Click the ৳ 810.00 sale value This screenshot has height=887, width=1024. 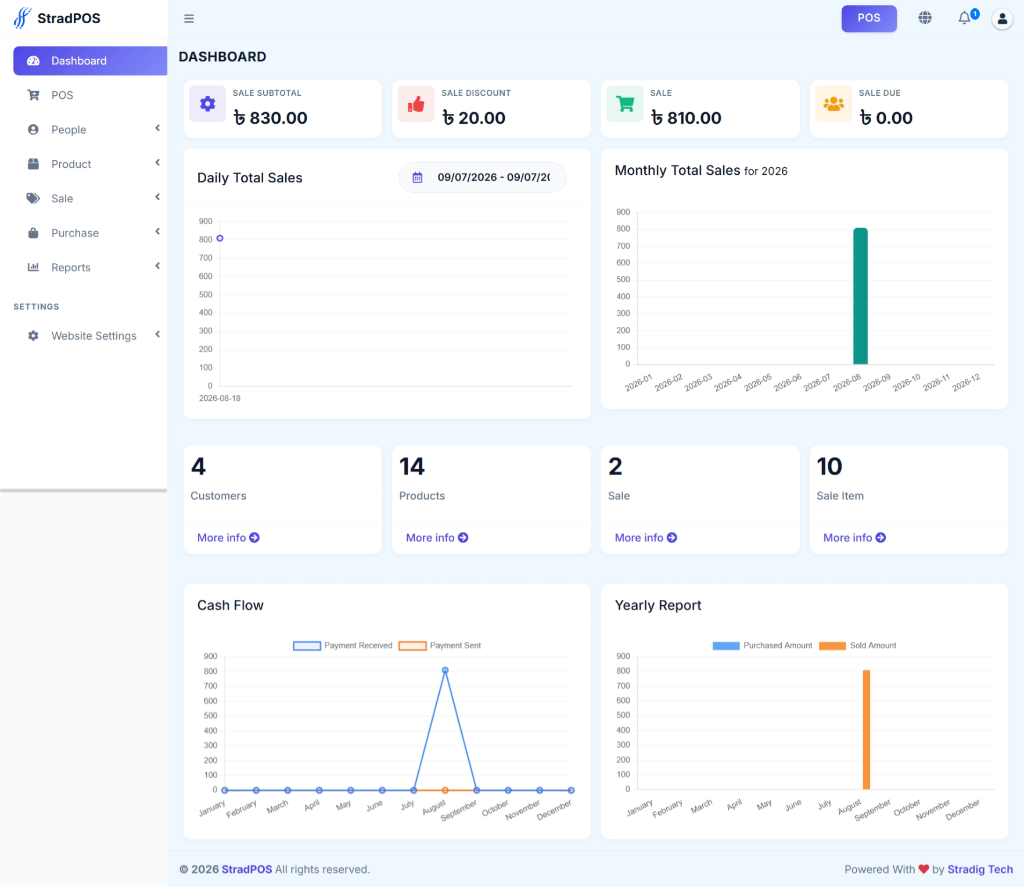tap(686, 118)
